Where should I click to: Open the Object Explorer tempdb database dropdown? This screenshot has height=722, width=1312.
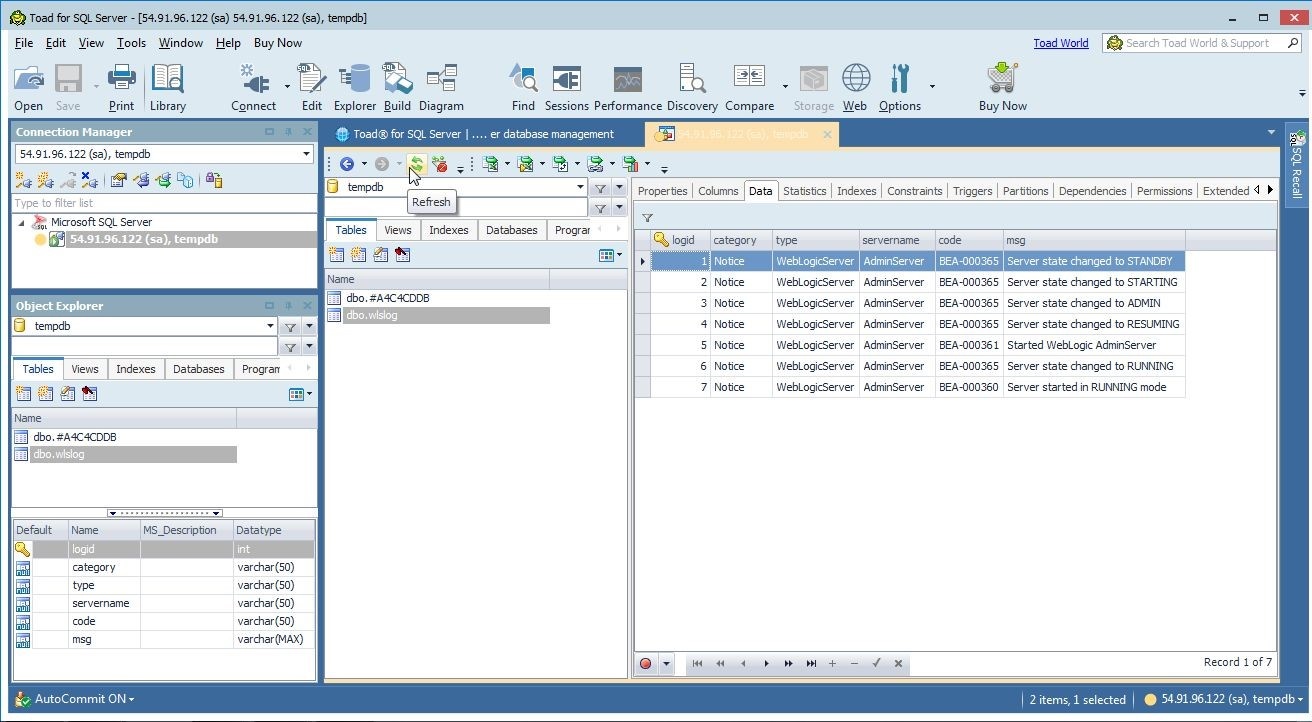coord(270,326)
